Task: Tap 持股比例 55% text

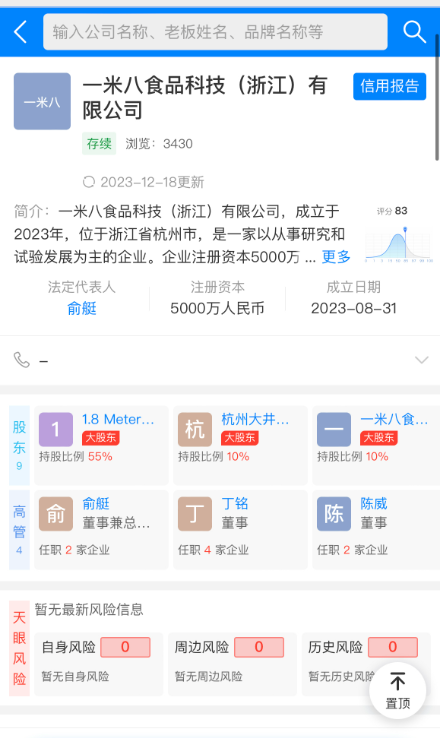Action: coord(76,457)
